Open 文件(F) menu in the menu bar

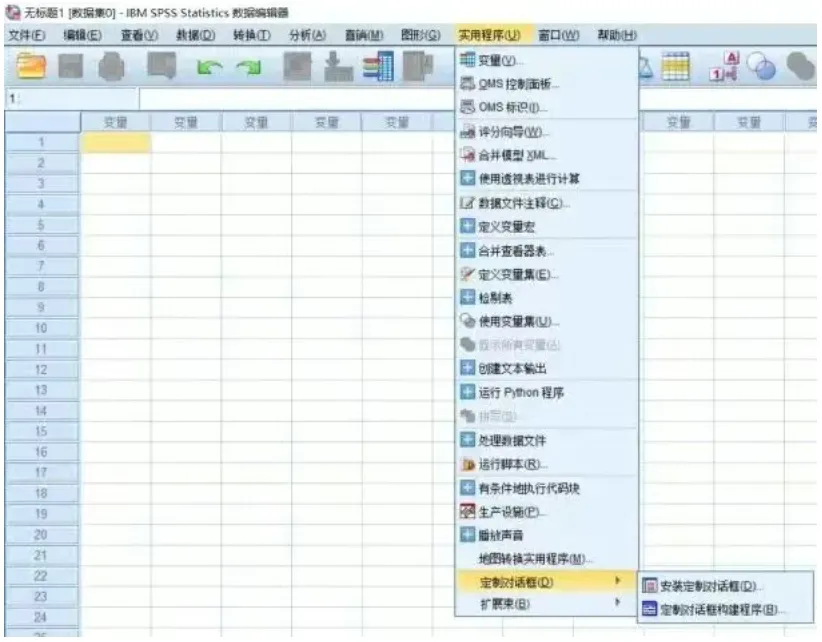[26, 35]
